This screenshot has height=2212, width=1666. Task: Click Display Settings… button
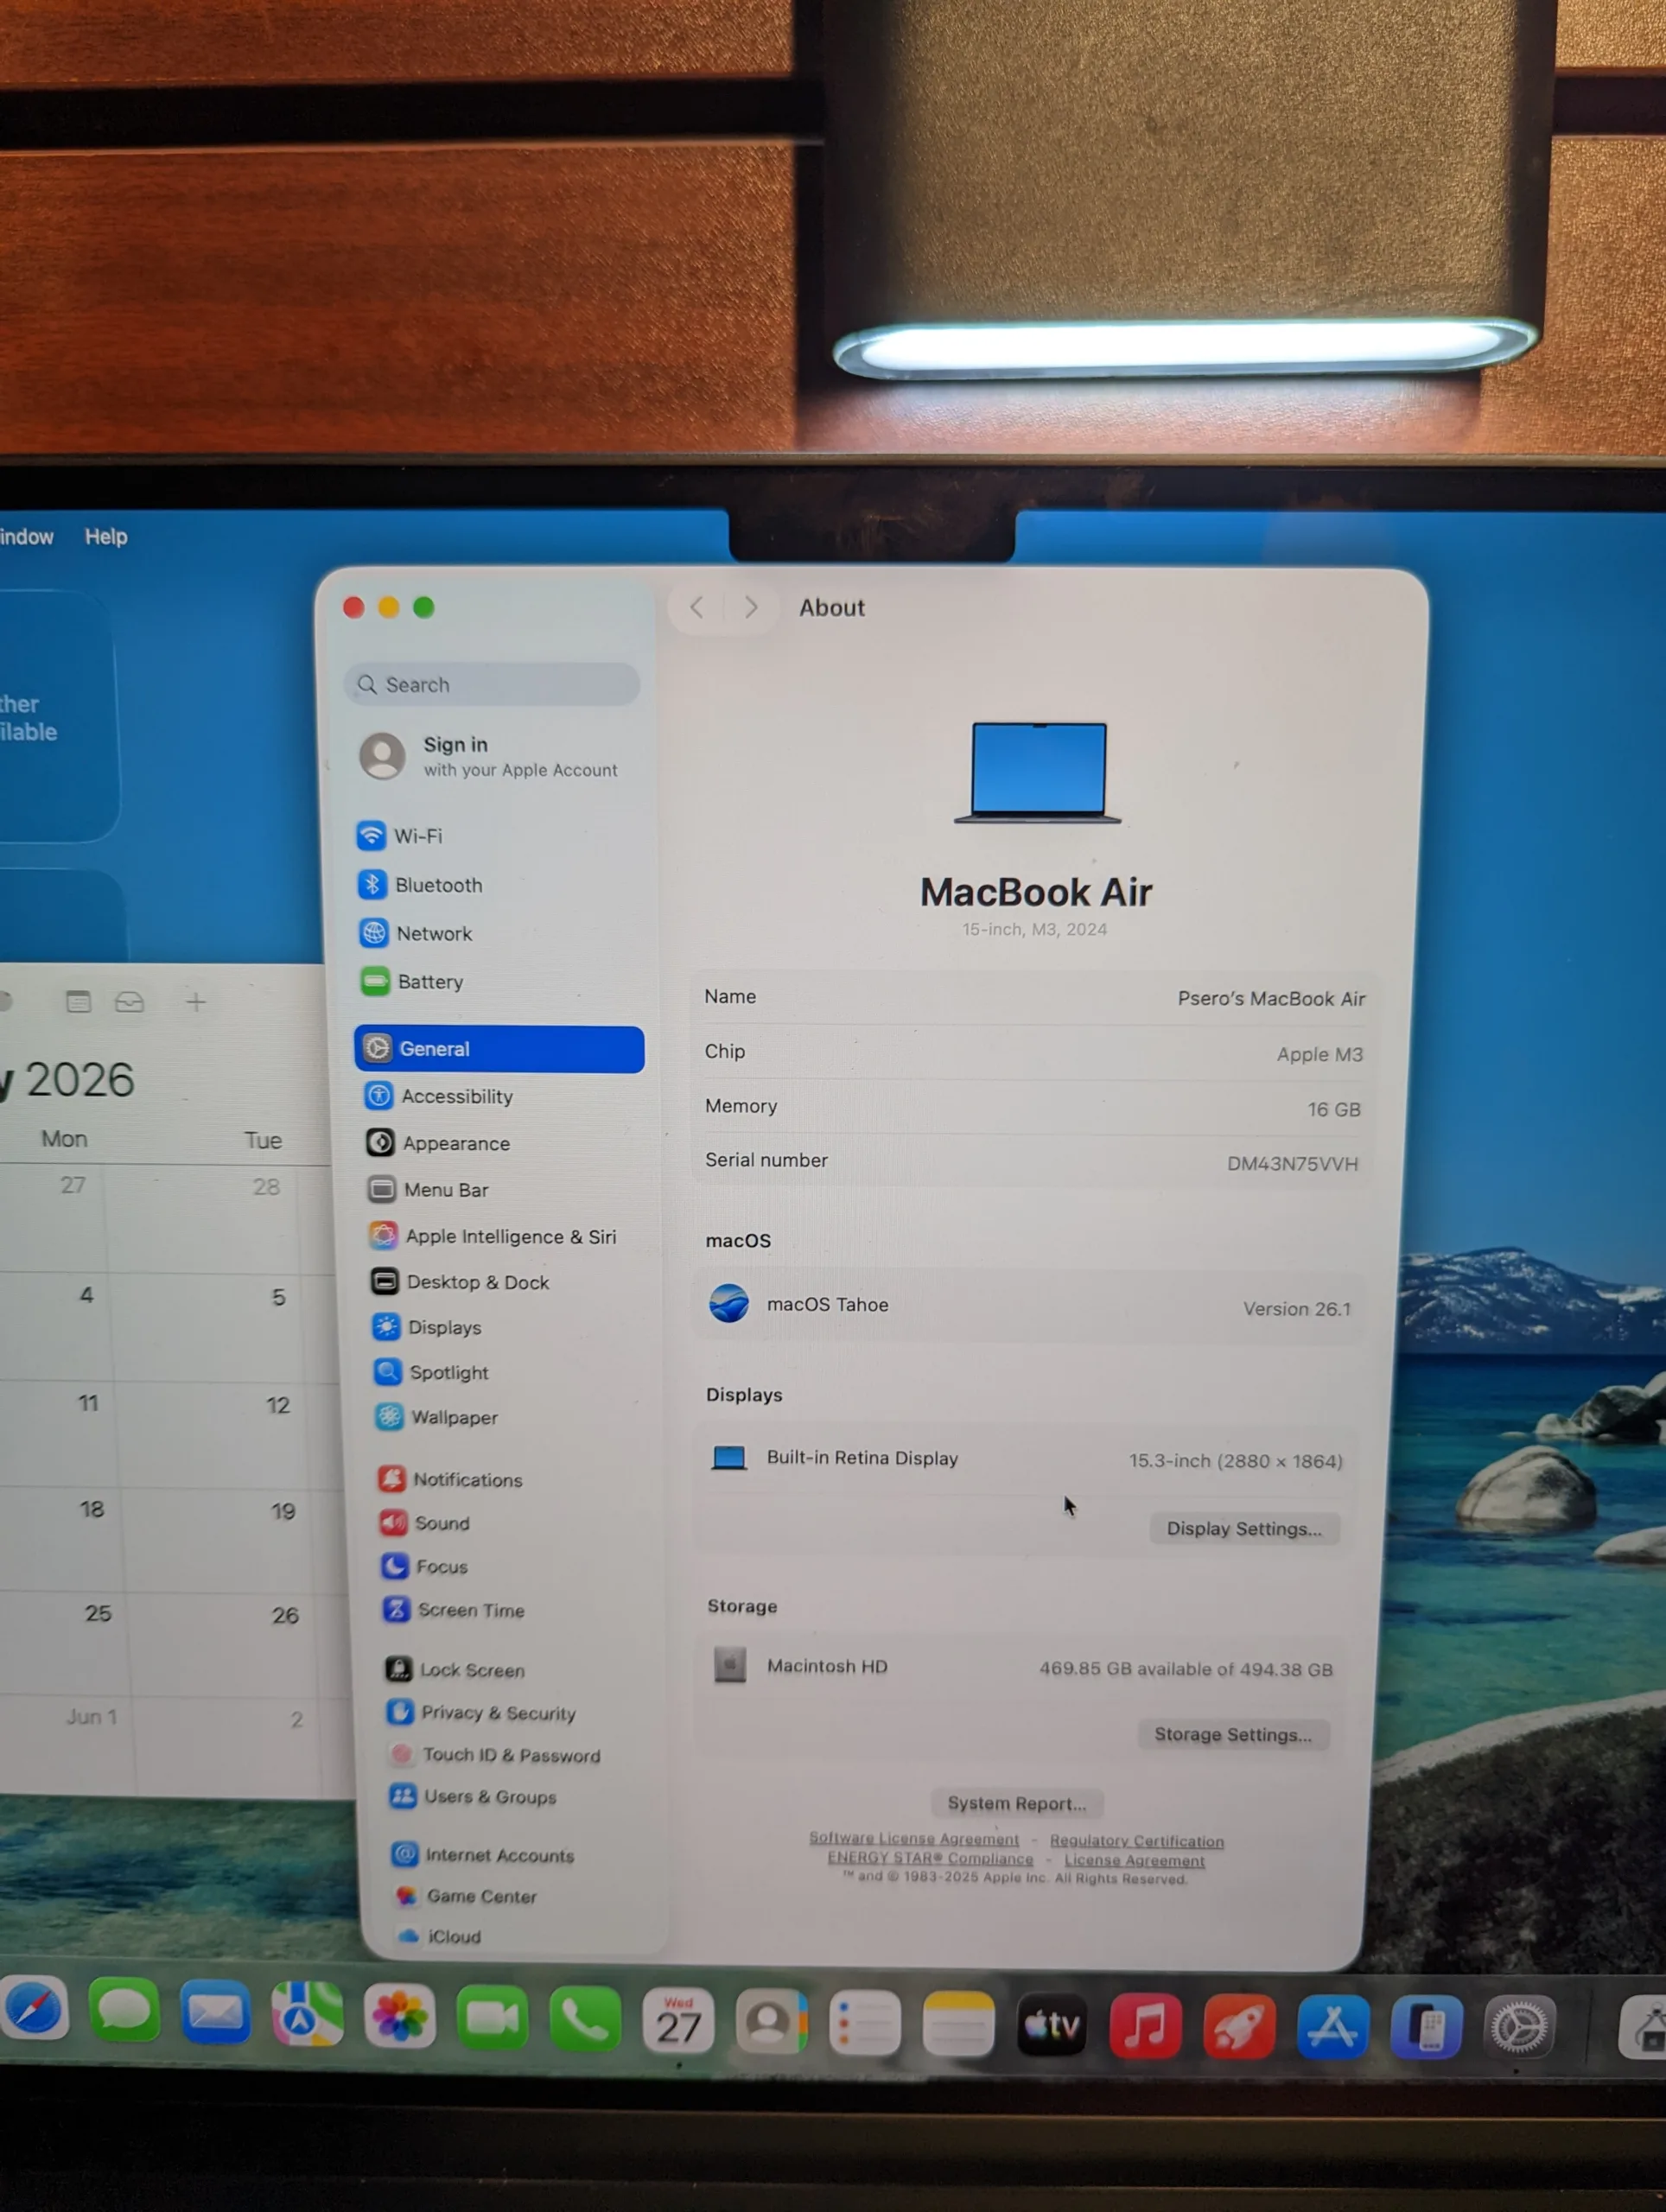click(x=1244, y=1528)
